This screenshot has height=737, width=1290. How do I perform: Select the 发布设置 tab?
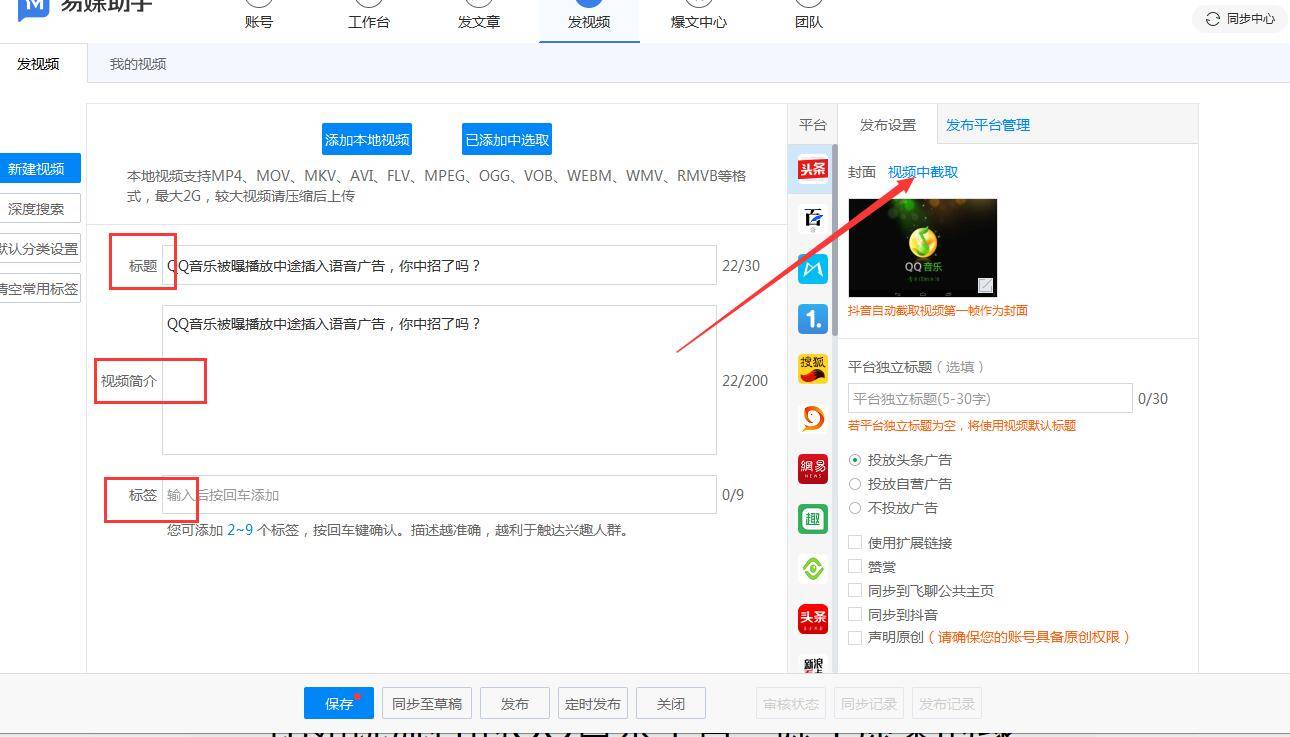tap(888, 125)
